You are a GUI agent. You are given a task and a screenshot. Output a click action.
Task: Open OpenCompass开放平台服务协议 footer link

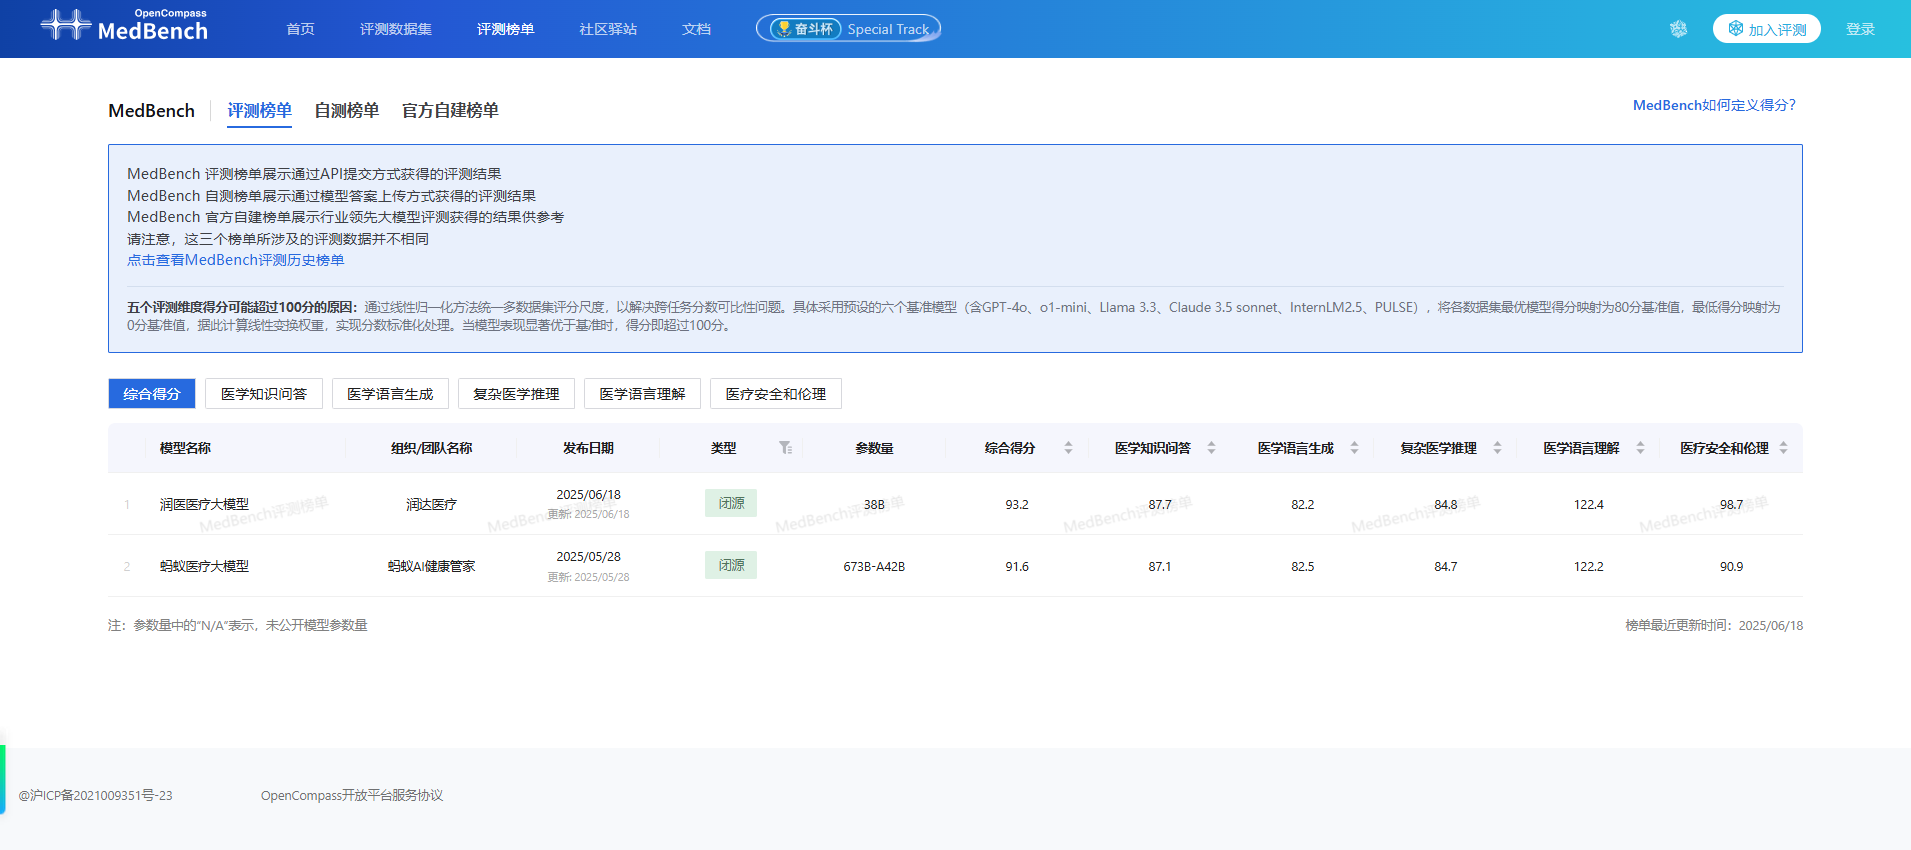pyautogui.click(x=352, y=795)
